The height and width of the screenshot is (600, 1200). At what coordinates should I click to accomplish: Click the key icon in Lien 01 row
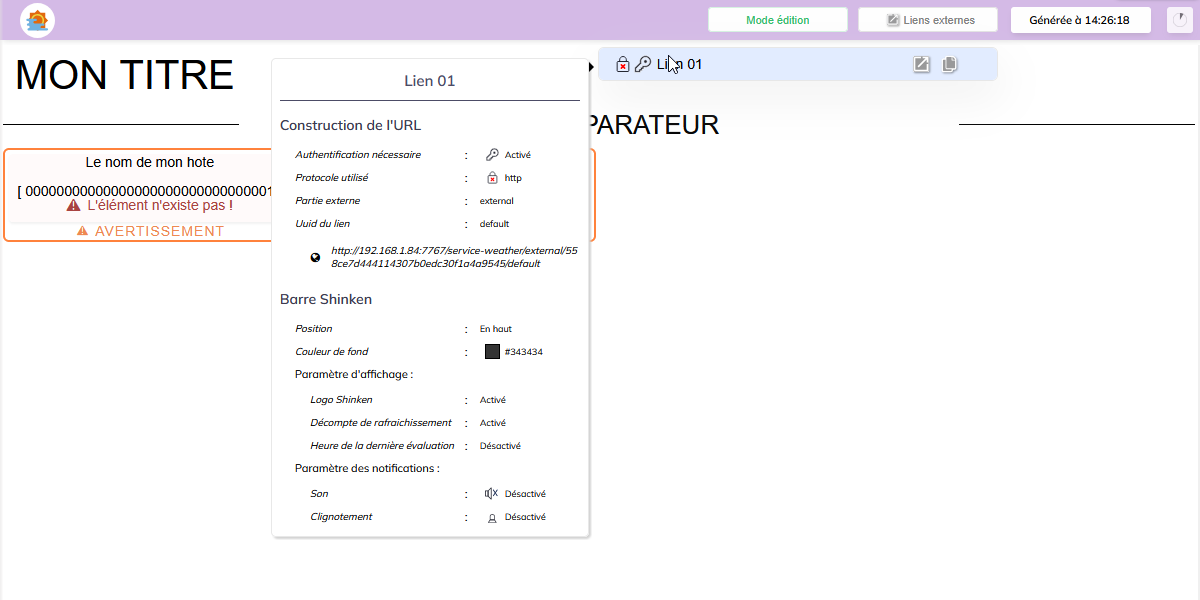643,64
